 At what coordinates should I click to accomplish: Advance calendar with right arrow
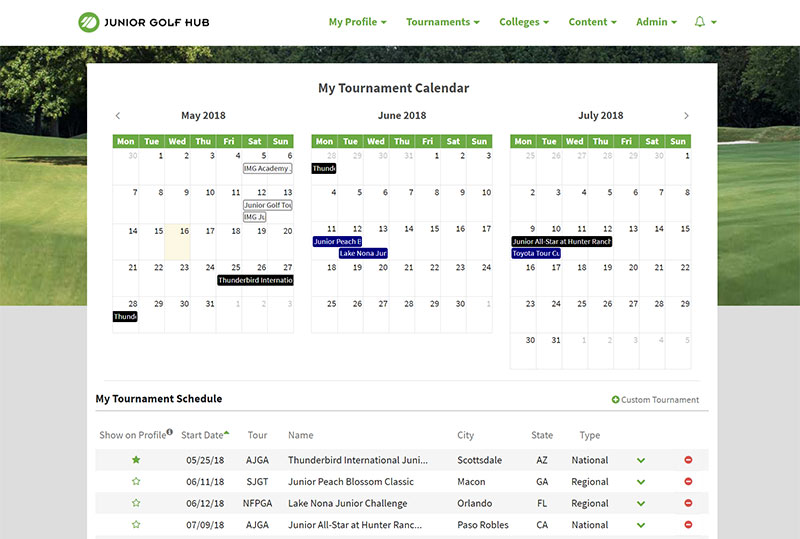pos(686,116)
